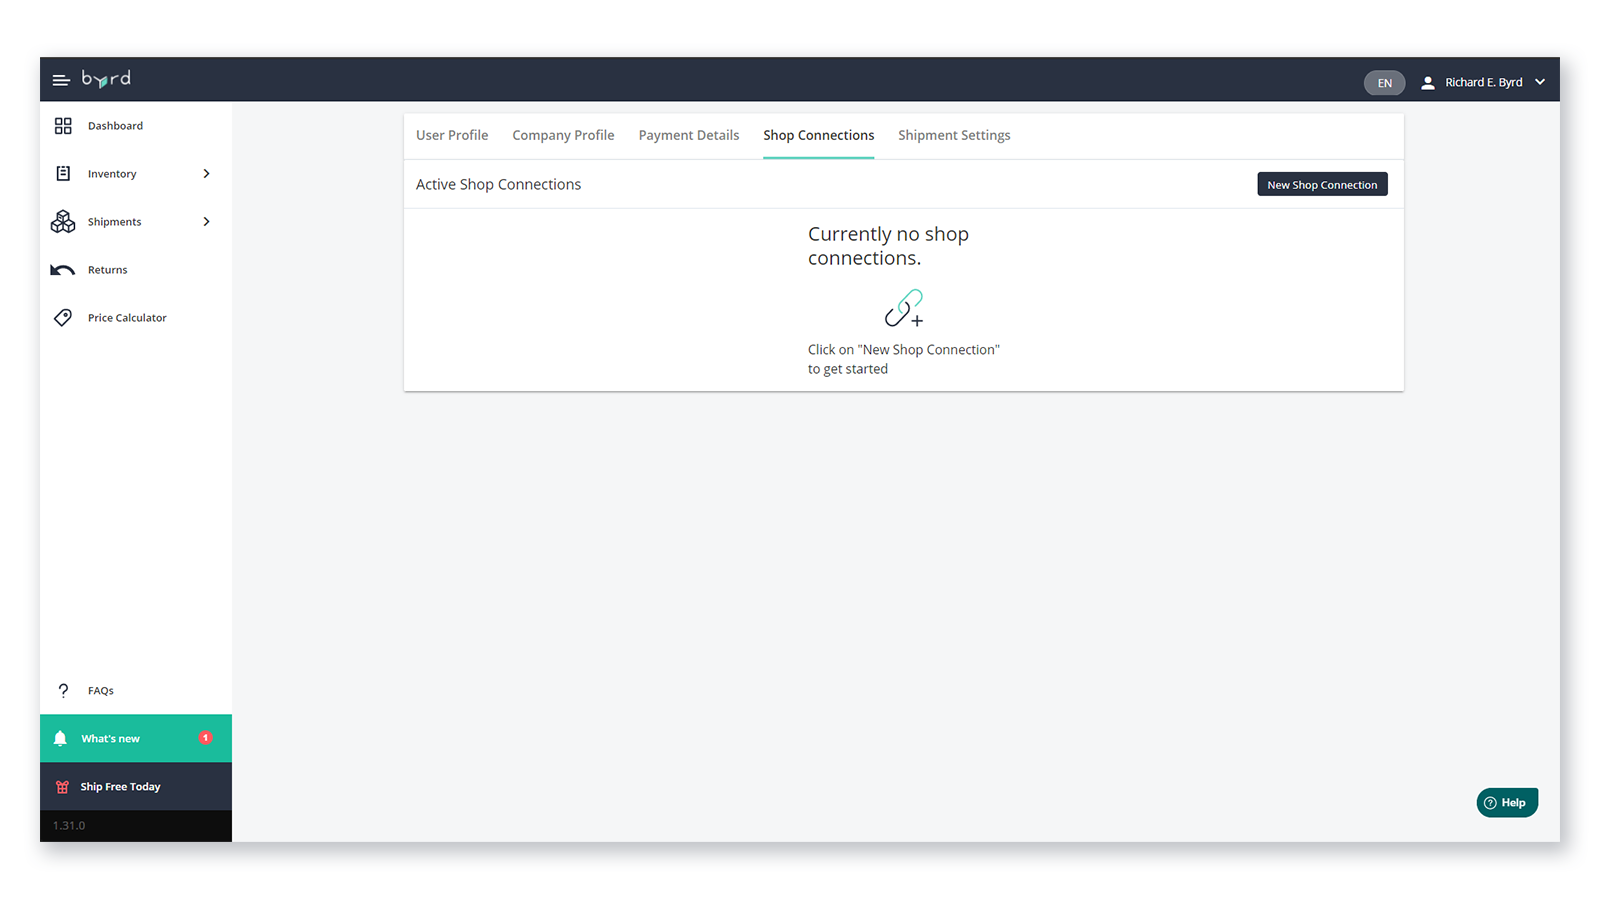This screenshot has width=1600, height=900.
Task: Open the Shipment Settings tab
Action: pyautogui.click(x=954, y=135)
